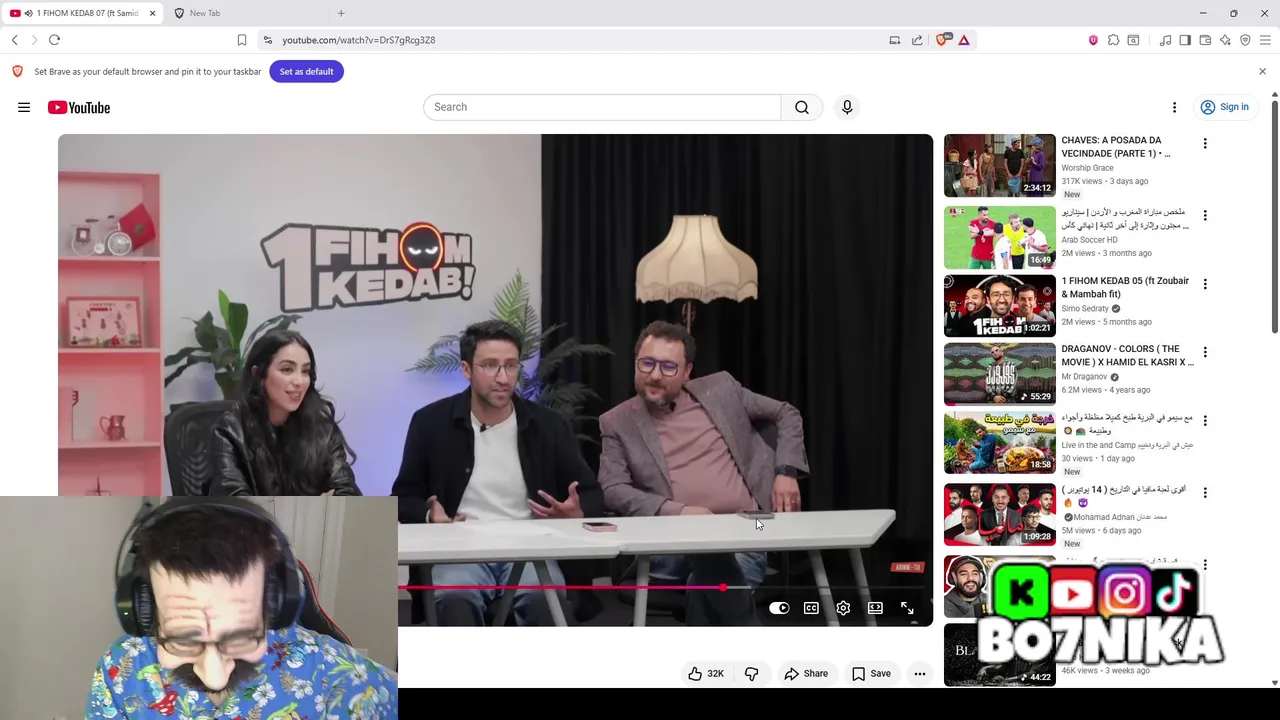Open the Brave Wallet icon
Screen dimensions: 1280x720
[1205, 40]
